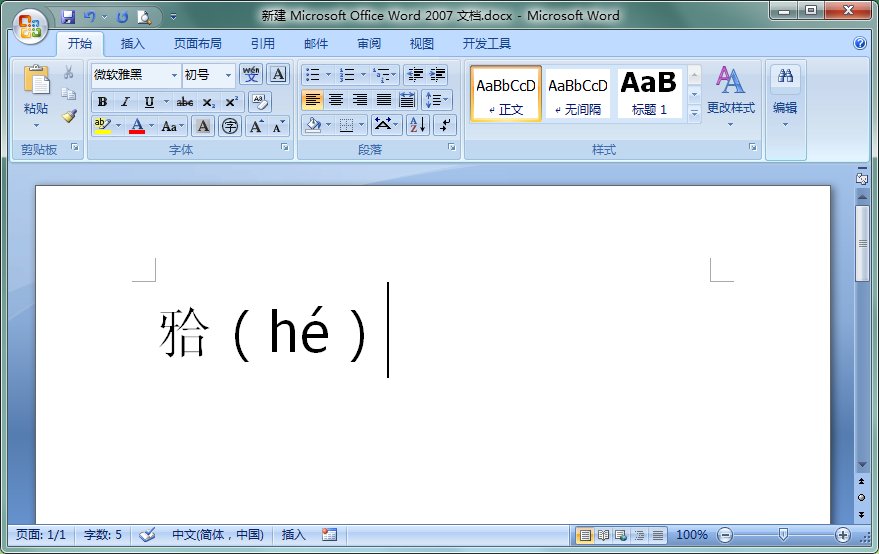This screenshot has width=879, height=554.
Task: Toggle subscript formatting
Action: pyautogui.click(x=209, y=102)
